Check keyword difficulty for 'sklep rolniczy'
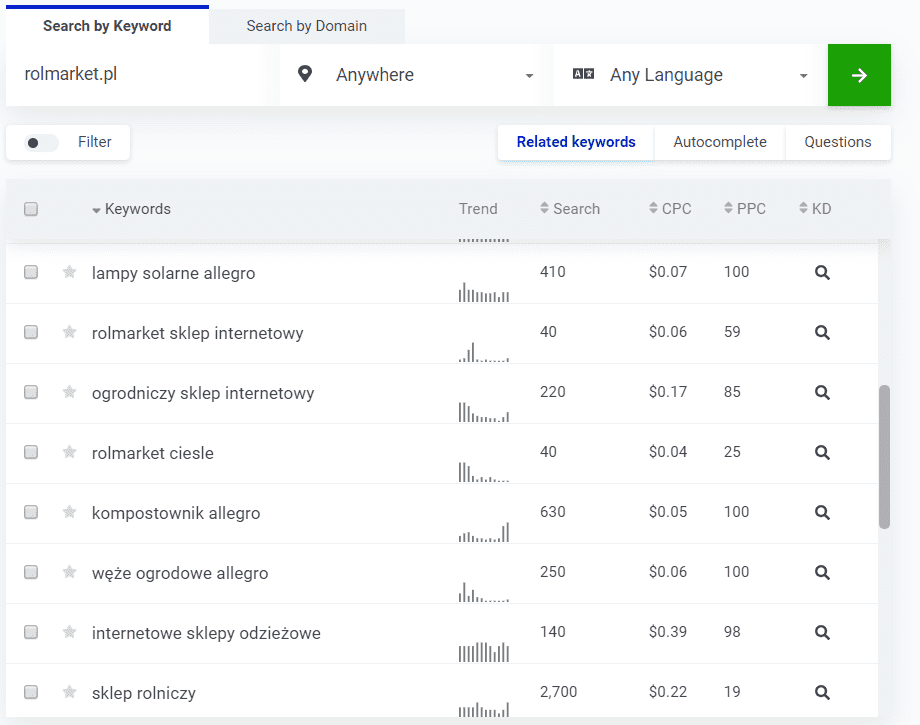This screenshot has width=920, height=725. coord(822,692)
